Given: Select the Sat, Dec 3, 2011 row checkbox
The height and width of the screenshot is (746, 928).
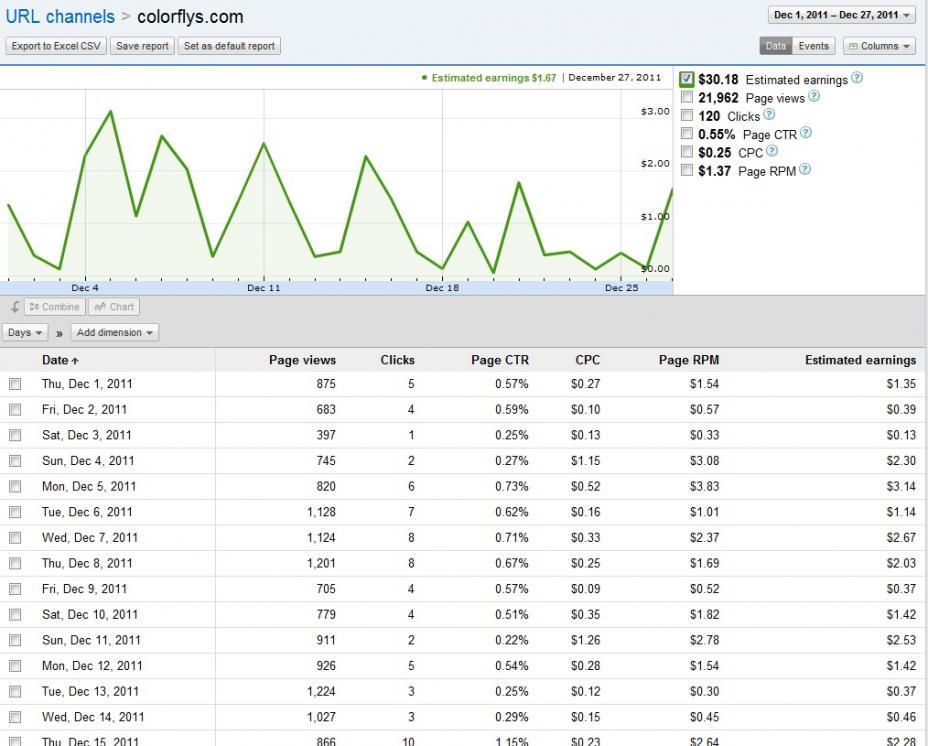Looking at the screenshot, I should (15, 436).
